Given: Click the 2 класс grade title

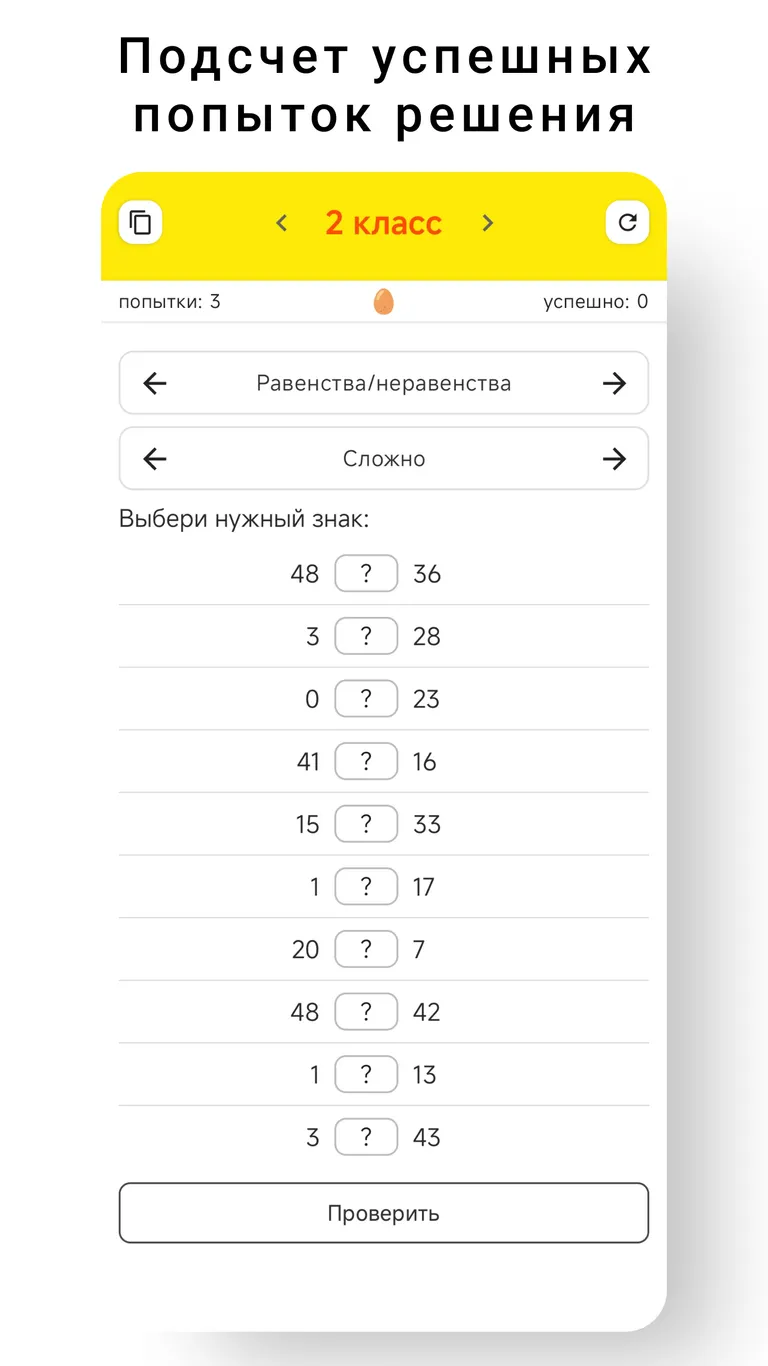Looking at the screenshot, I should pos(383,223).
